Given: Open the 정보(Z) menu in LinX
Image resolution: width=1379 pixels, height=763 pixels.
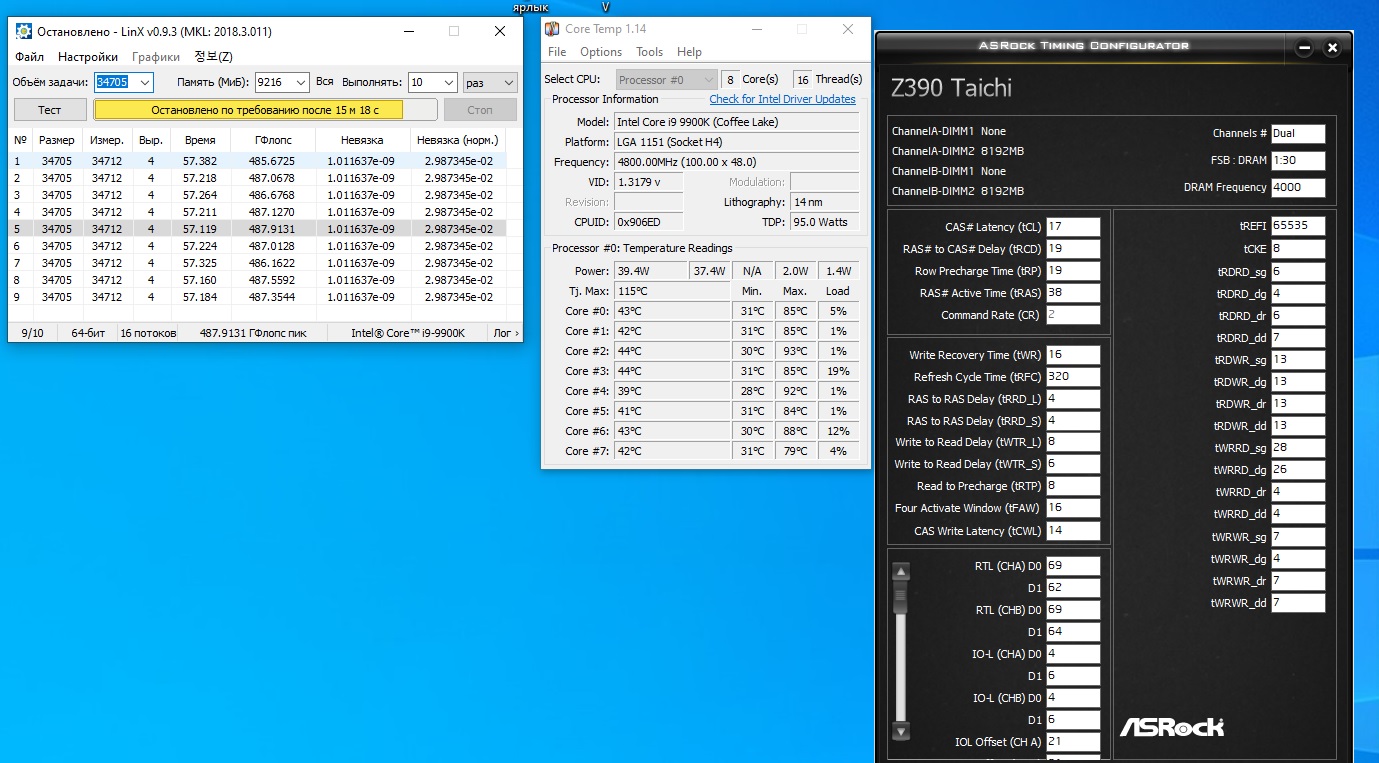Looking at the screenshot, I should pos(213,57).
